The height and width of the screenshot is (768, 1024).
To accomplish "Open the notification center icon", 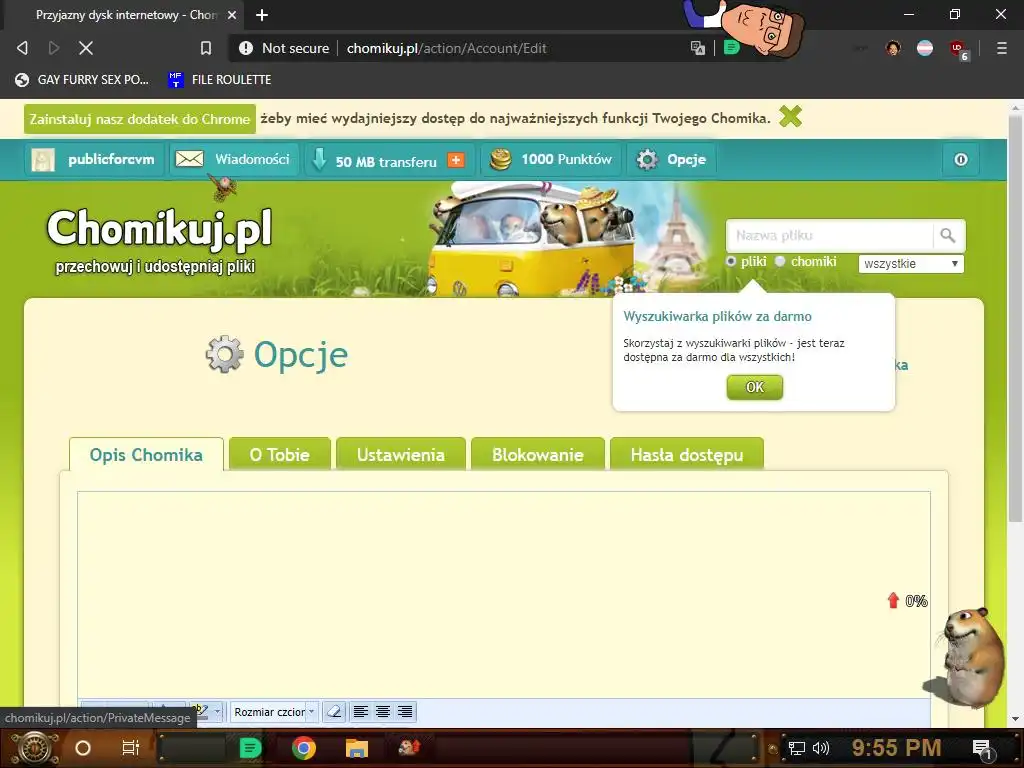I will [982, 749].
